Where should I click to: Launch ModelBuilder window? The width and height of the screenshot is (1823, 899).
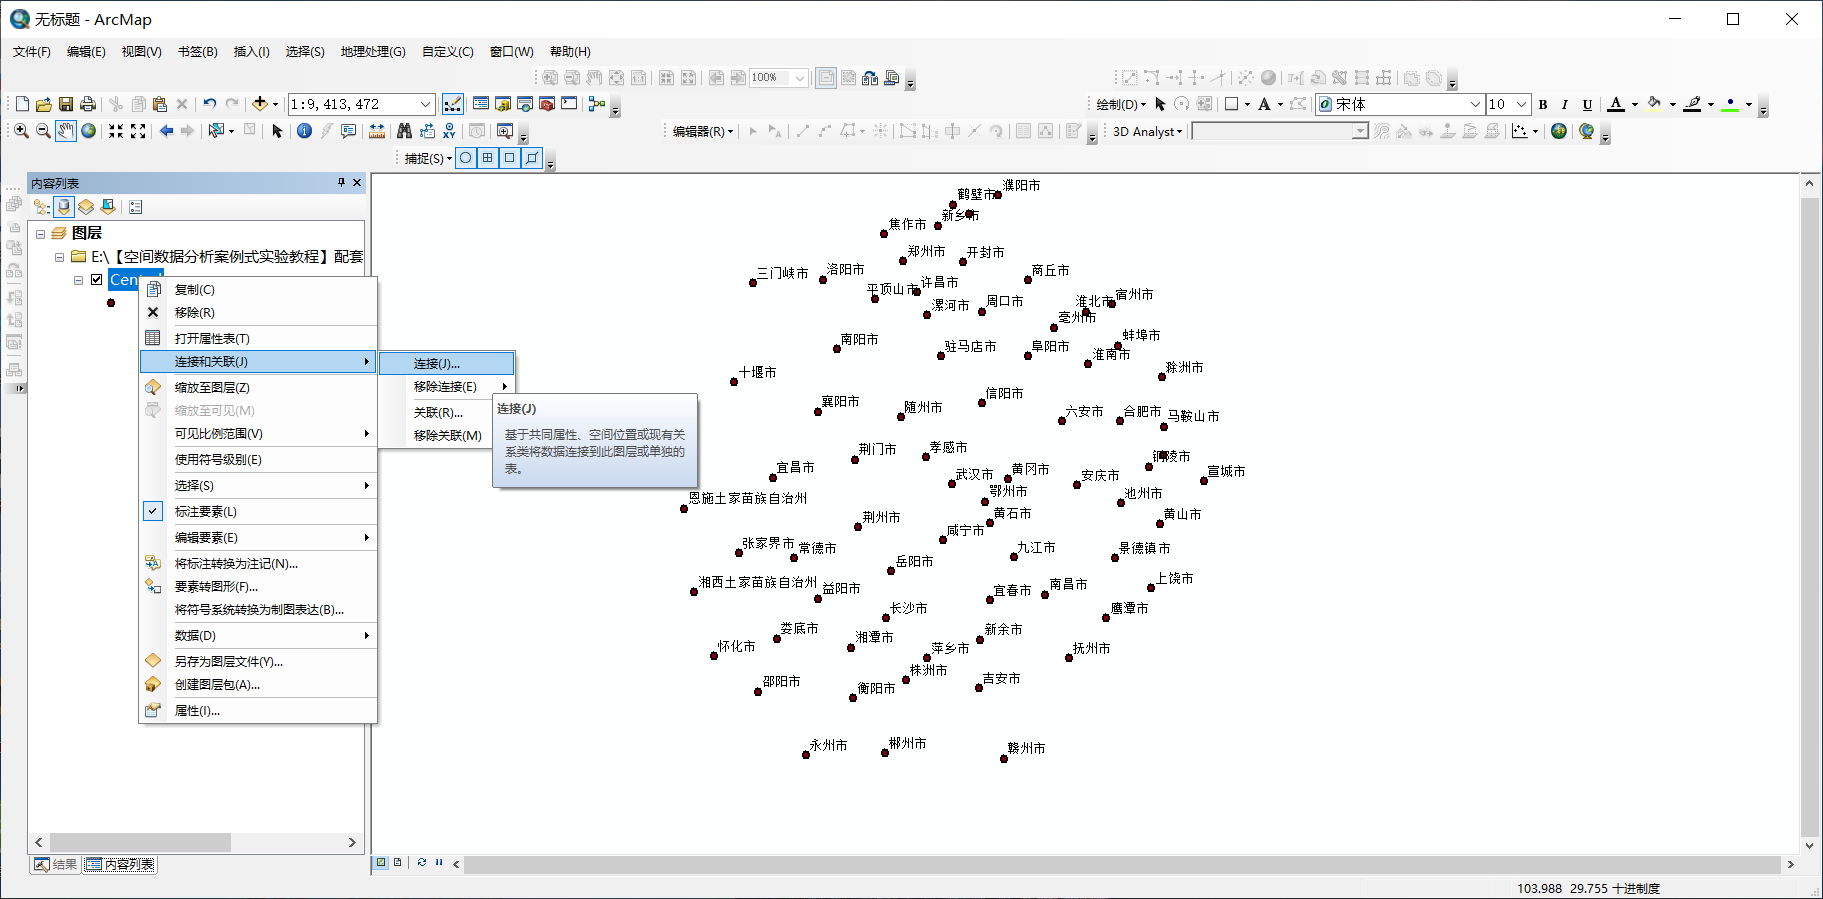[x=597, y=104]
